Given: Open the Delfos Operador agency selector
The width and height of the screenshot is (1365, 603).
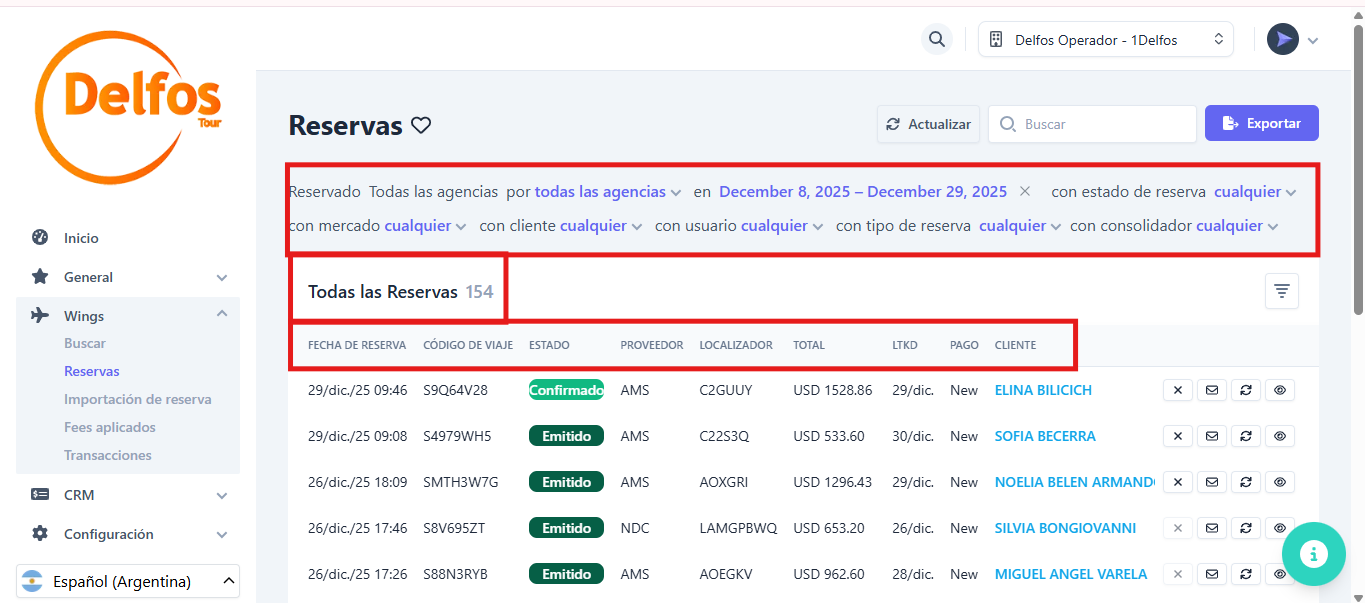Looking at the screenshot, I should pos(1105,40).
